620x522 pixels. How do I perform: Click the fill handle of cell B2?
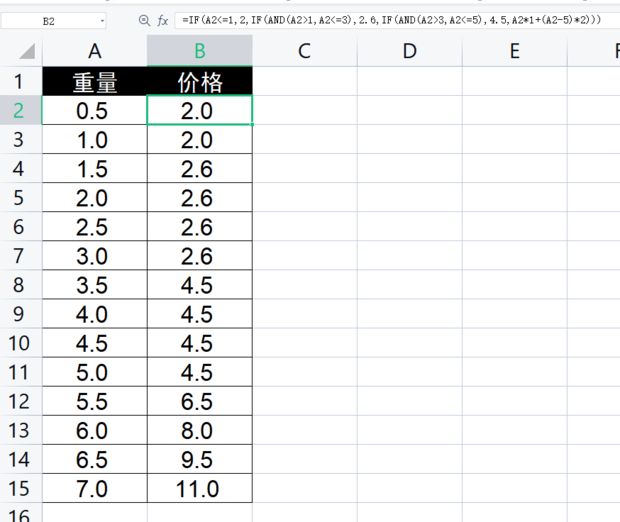[252, 124]
